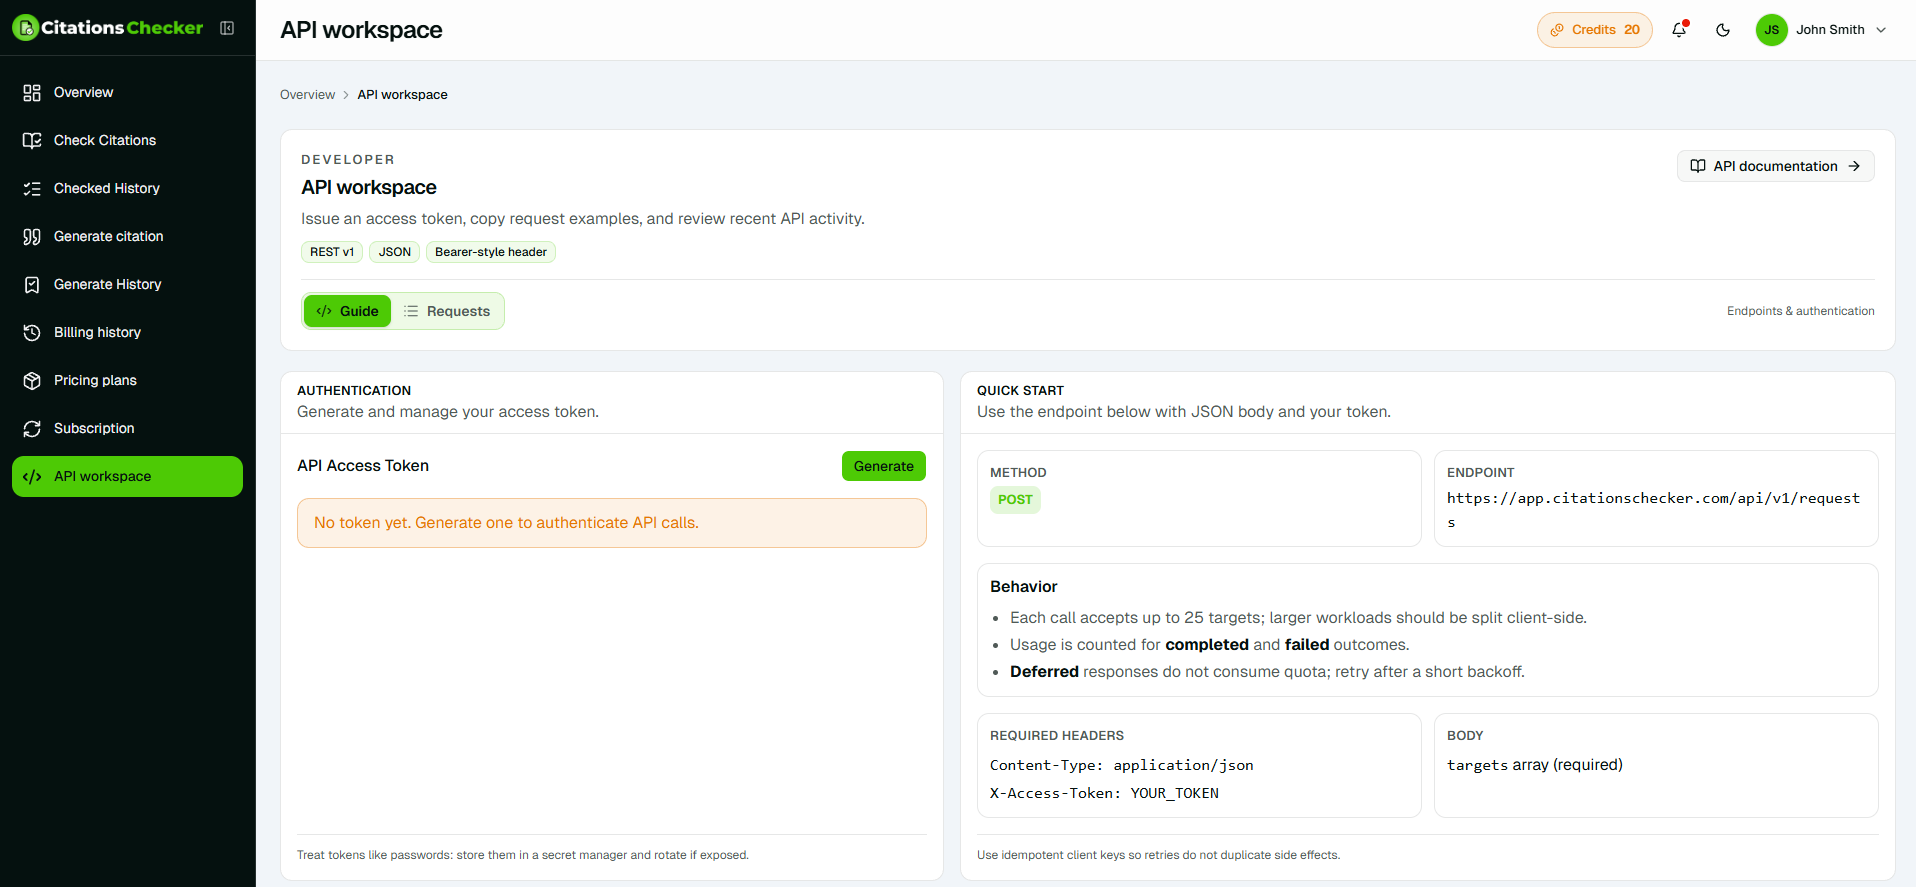Open the API documentation button

pyautogui.click(x=1775, y=166)
